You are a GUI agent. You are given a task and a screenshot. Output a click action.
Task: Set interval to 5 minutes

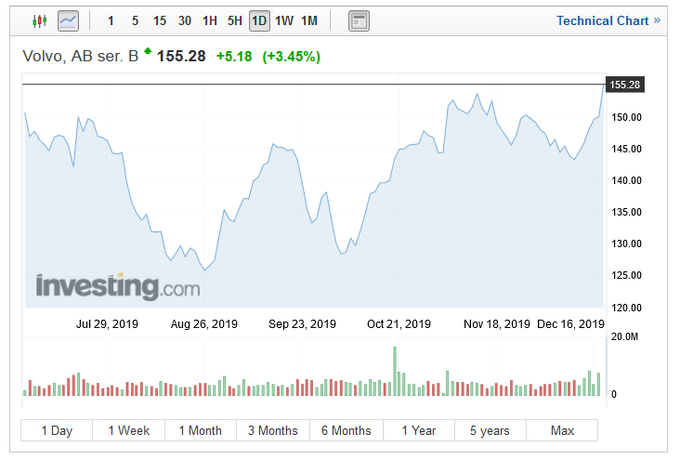[x=135, y=21]
